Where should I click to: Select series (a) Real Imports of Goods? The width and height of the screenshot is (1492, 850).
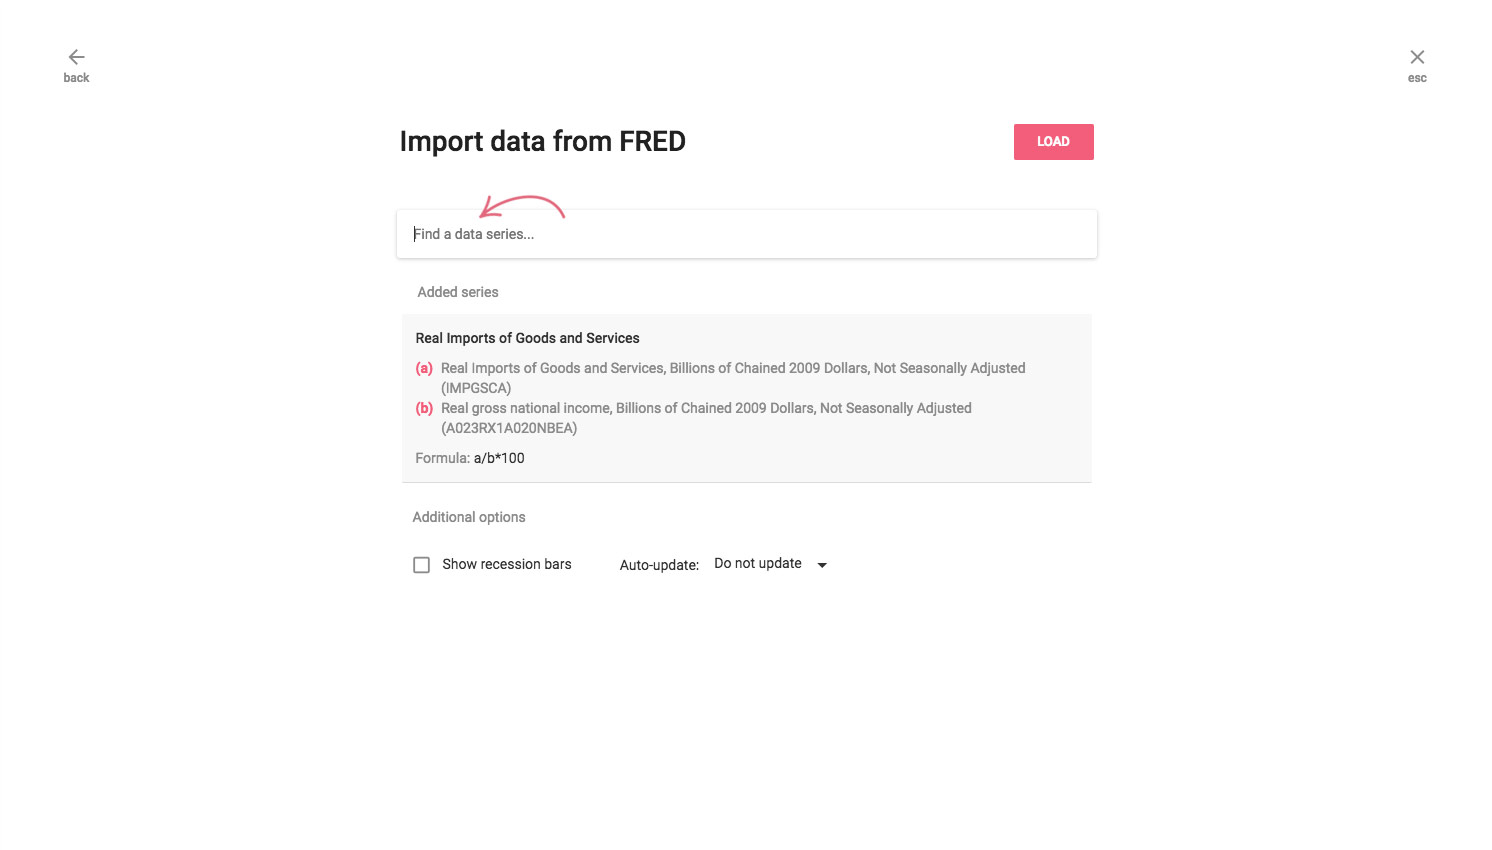tap(733, 378)
